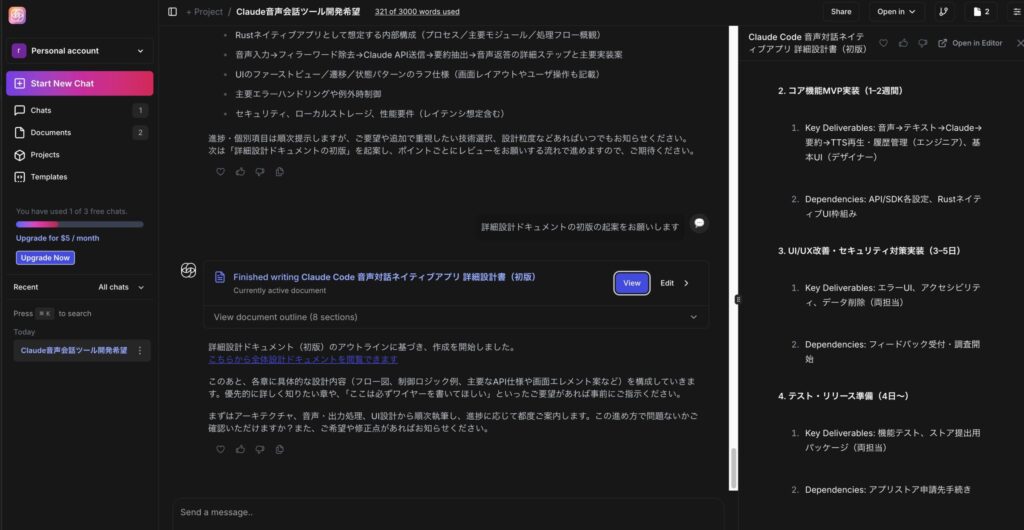Open the documents count button showing 2
Image resolution: width=1024 pixels, height=530 pixels.
981,12
